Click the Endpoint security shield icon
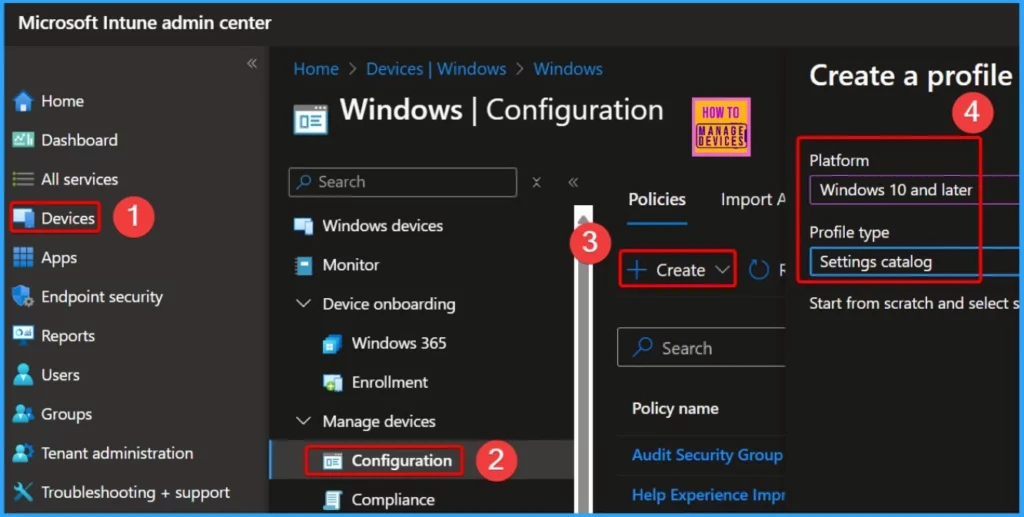Viewport: 1024px width, 517px height. pos(24,296)
